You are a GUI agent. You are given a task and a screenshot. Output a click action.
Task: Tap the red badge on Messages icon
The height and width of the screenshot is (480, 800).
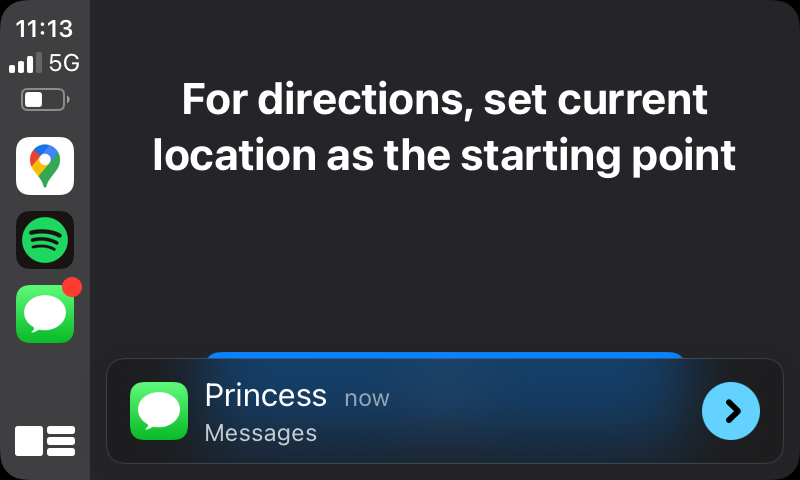(72, 287)
